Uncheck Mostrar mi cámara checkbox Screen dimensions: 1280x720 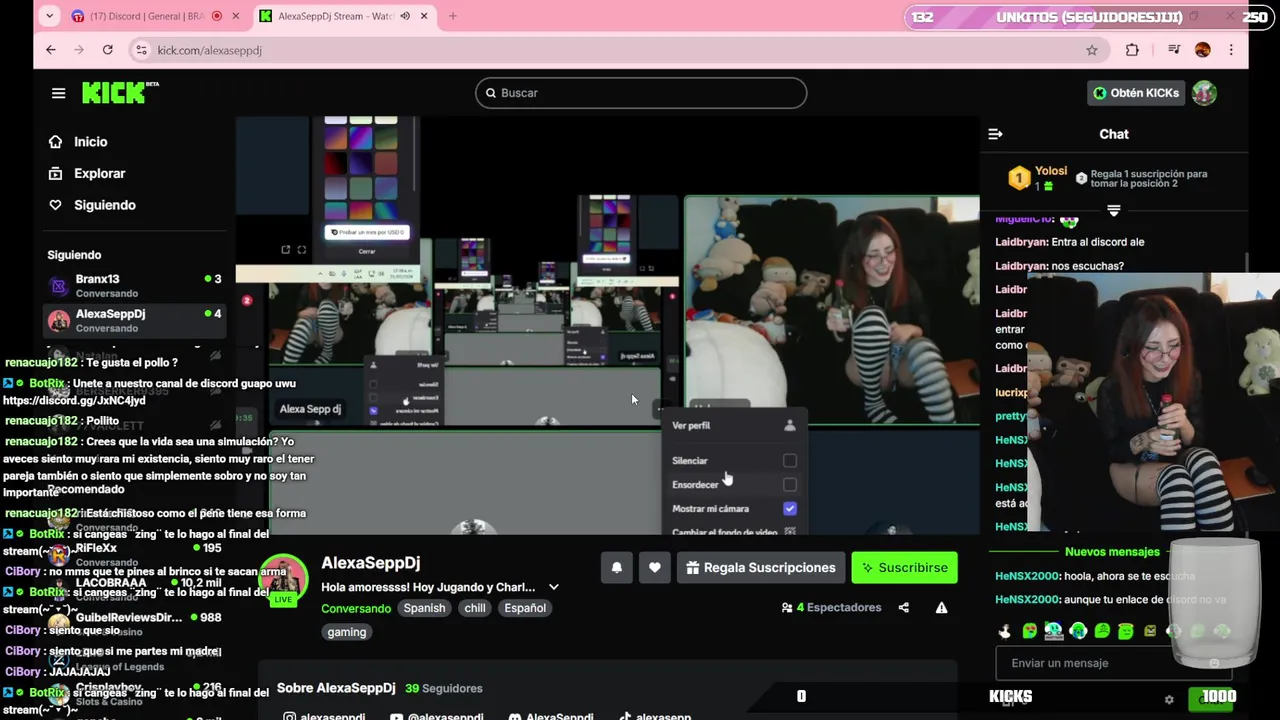(x=790, y=509)
